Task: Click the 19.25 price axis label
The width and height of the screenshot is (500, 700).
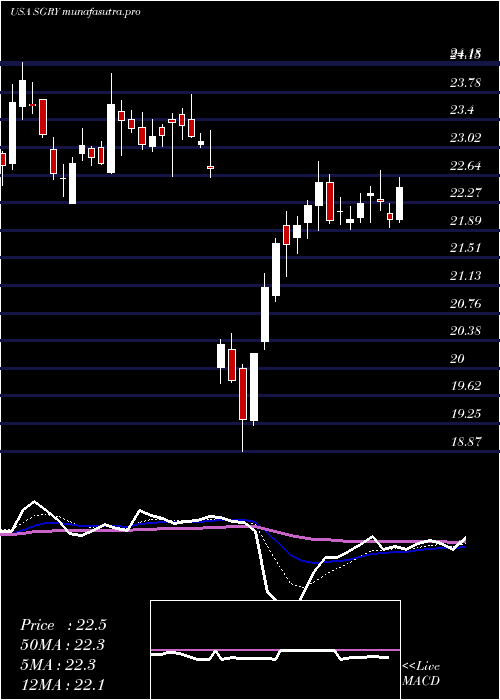Action: point(466,414)
